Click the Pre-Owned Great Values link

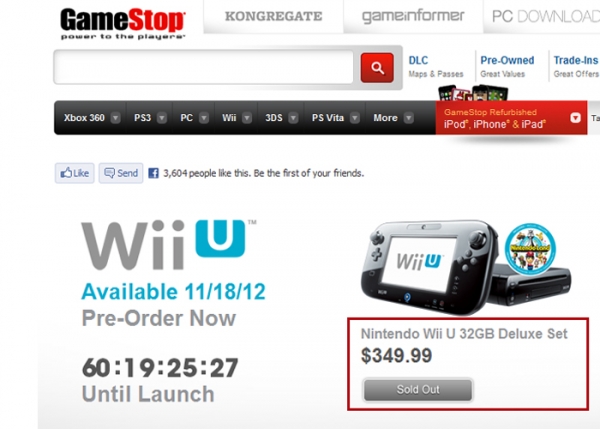point(507,67)
